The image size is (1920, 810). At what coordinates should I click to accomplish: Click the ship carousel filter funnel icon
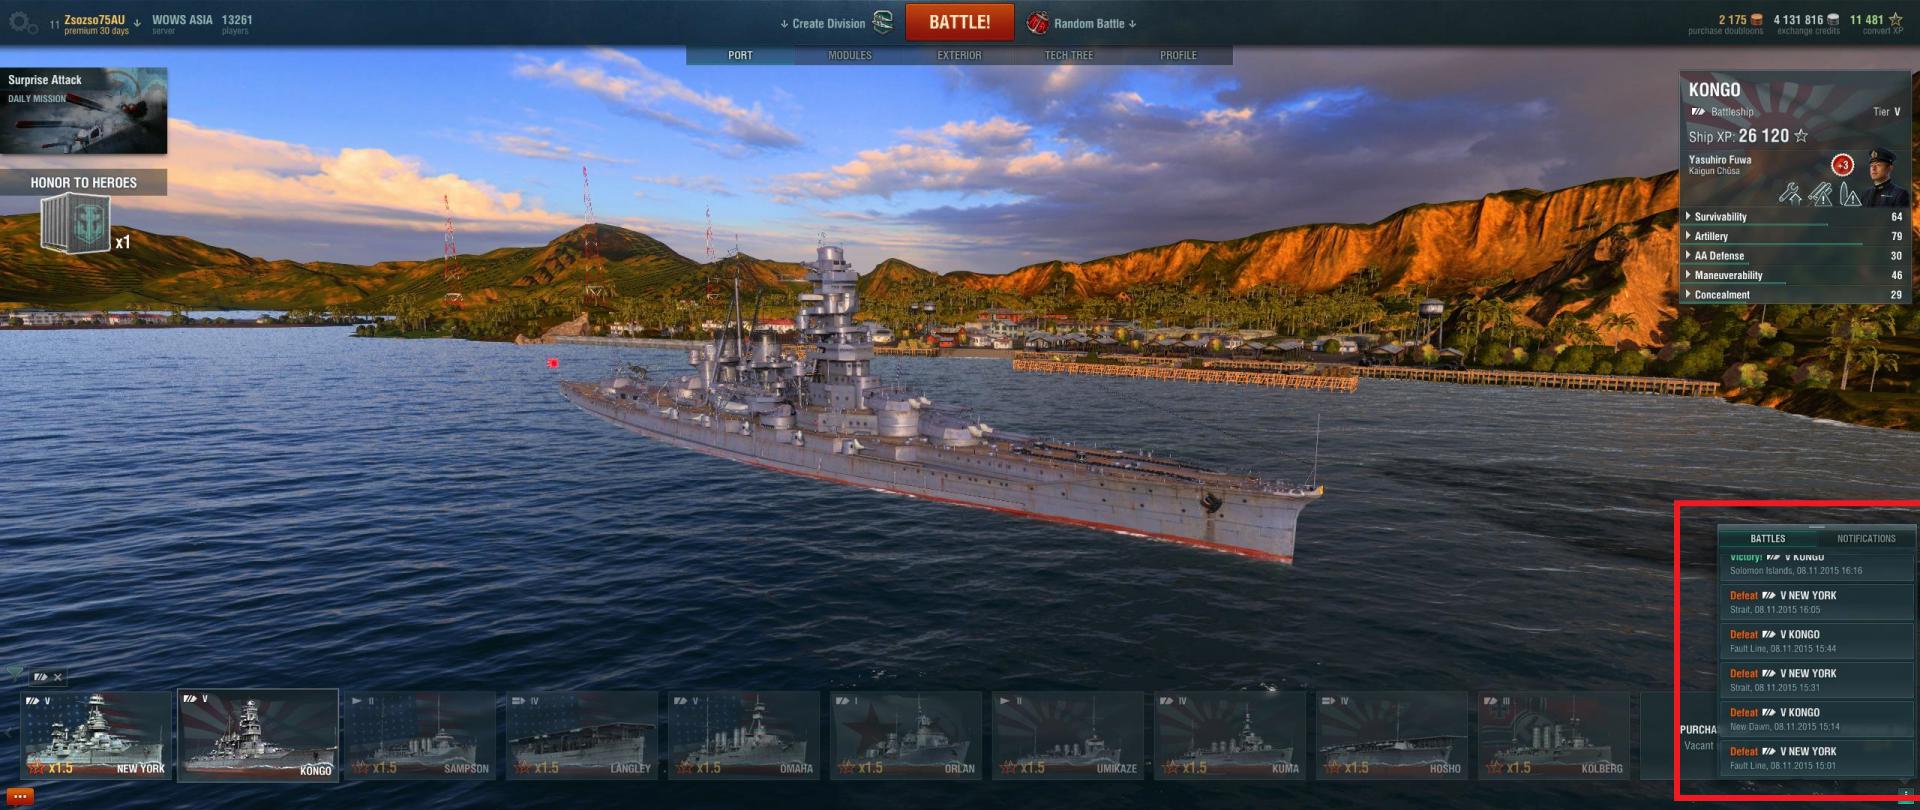coord(13,674)
